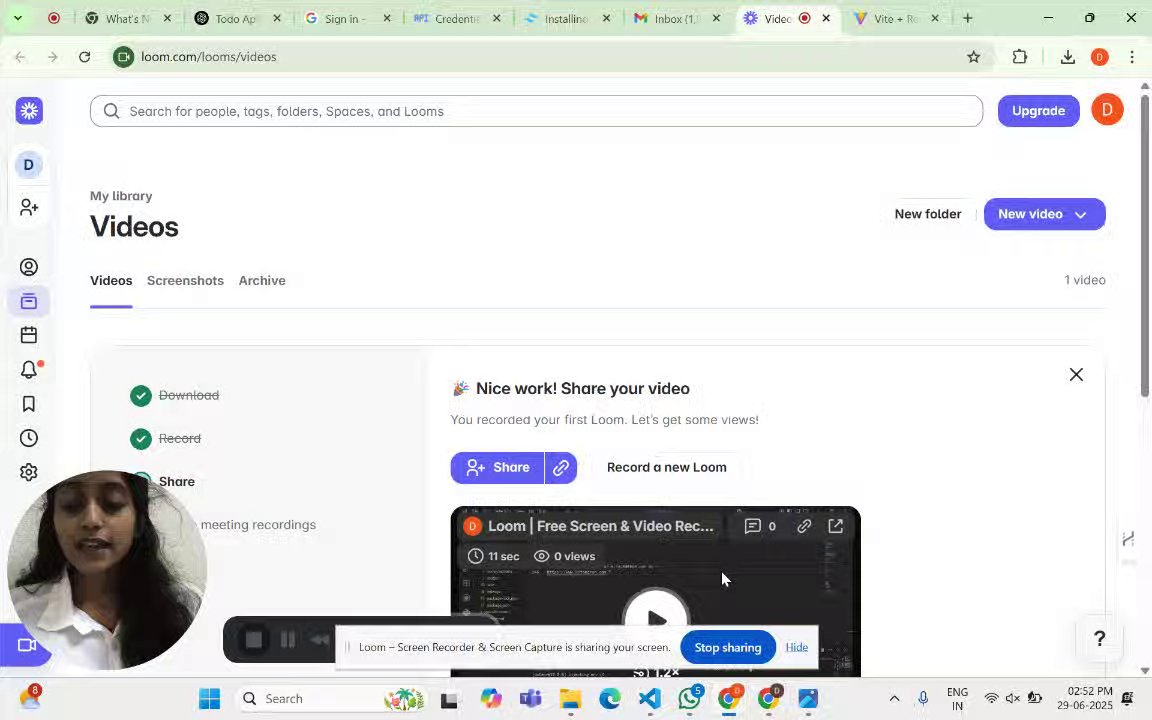This screenshot has width=1152, height=720.
Task: Open the meetings calendar icon in sidebar
Action: coord(29,335)
